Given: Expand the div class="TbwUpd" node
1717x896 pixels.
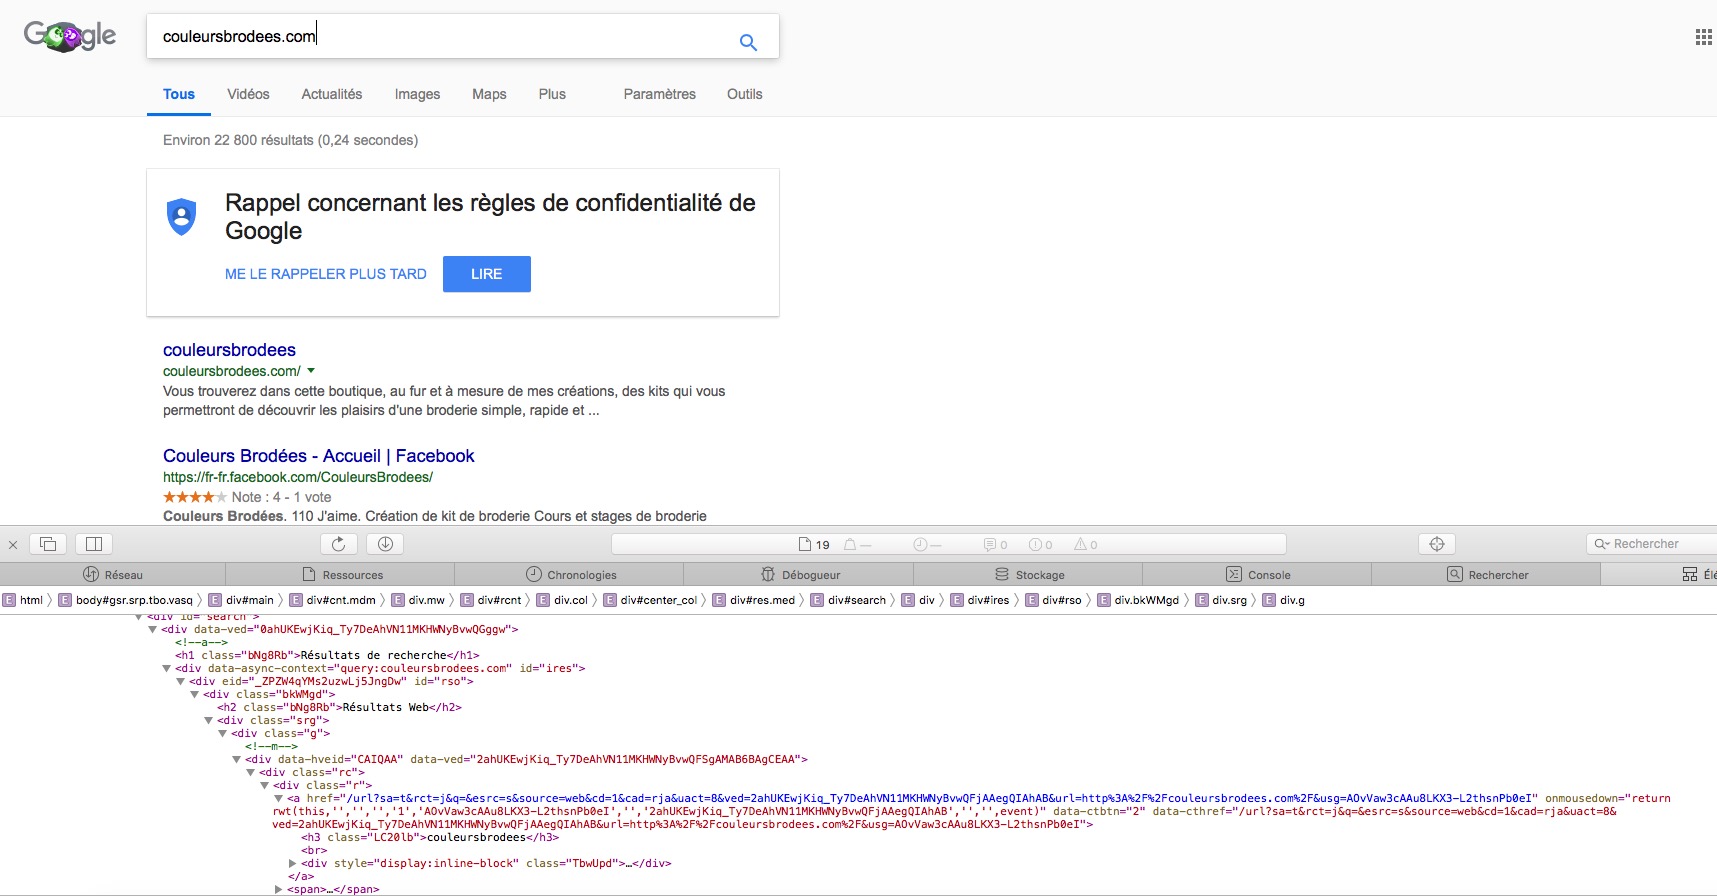Looking at the screenshot, I should [x=293, y=863].
